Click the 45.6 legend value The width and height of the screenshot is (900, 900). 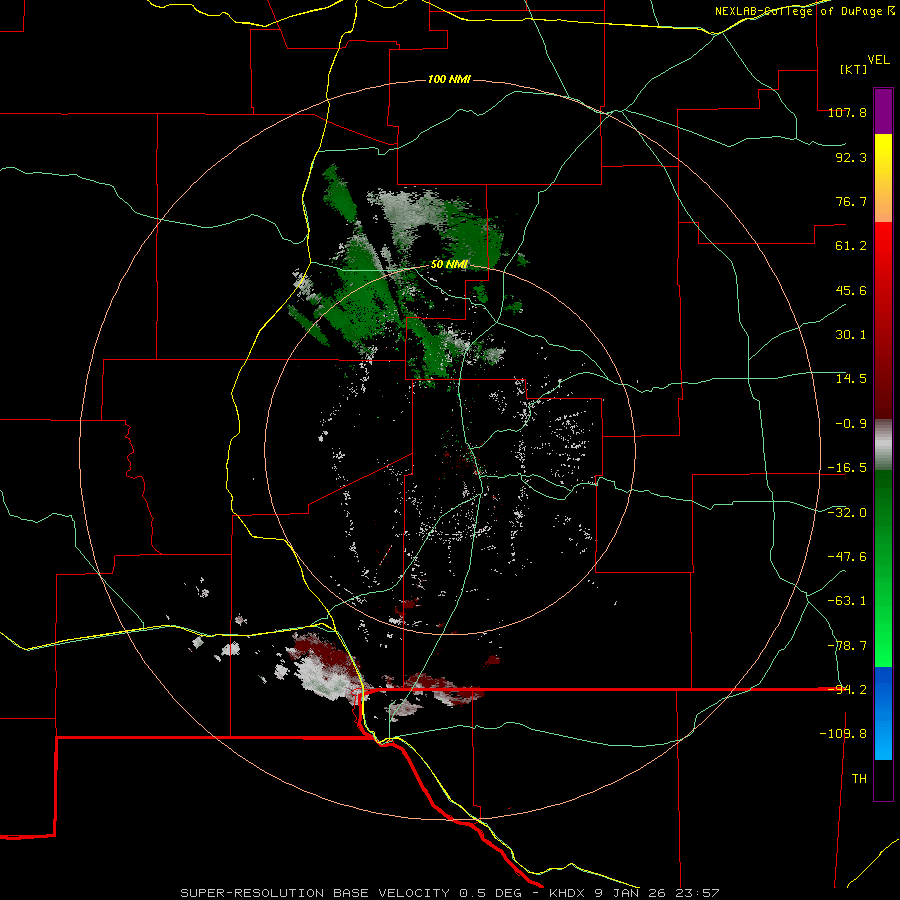coord(851,290)
